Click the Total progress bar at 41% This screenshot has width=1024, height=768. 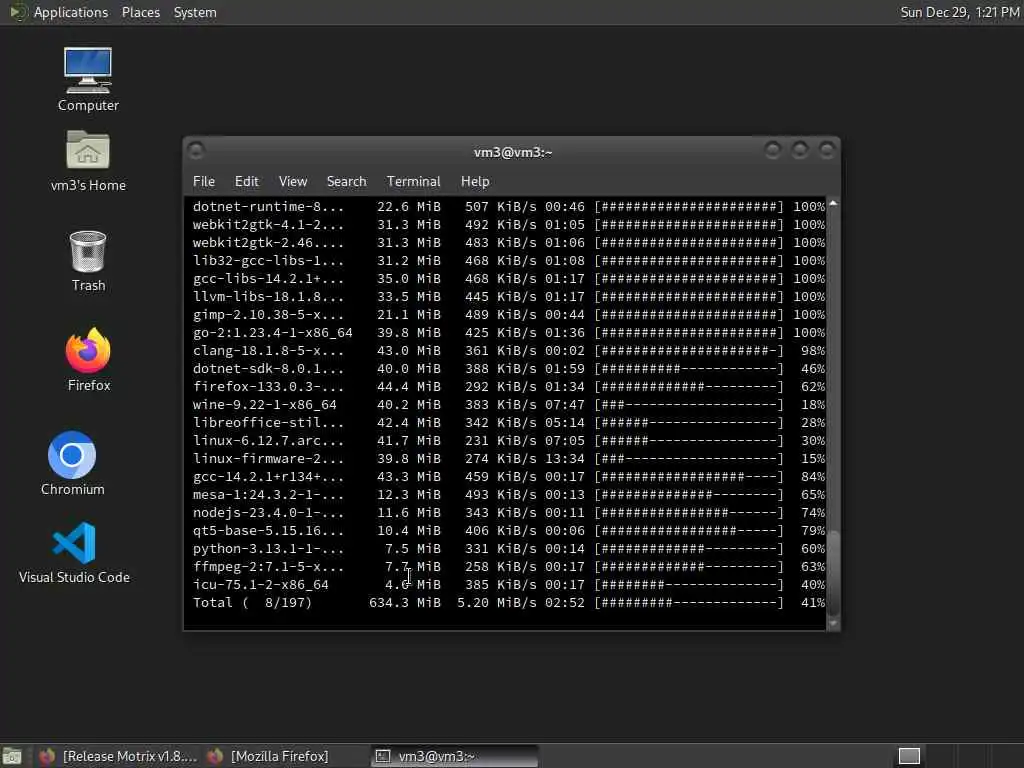pos(688,603)
